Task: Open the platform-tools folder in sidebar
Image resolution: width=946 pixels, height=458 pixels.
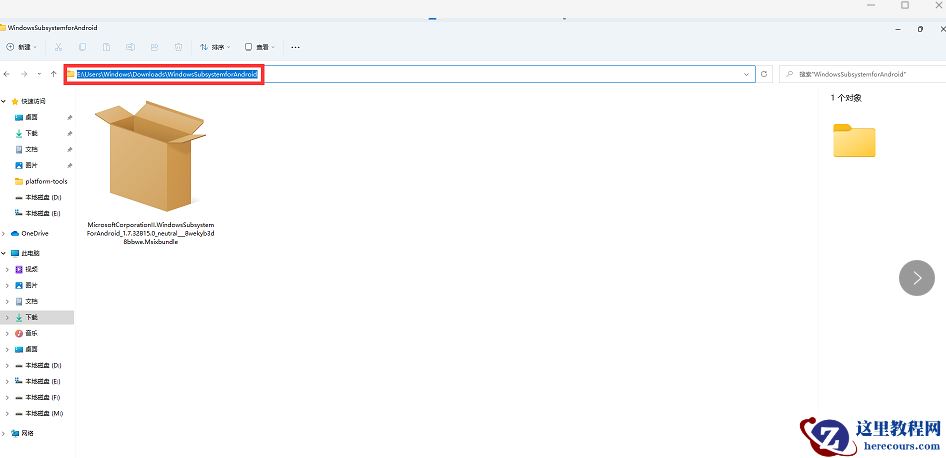Action: tap(41, 181)
